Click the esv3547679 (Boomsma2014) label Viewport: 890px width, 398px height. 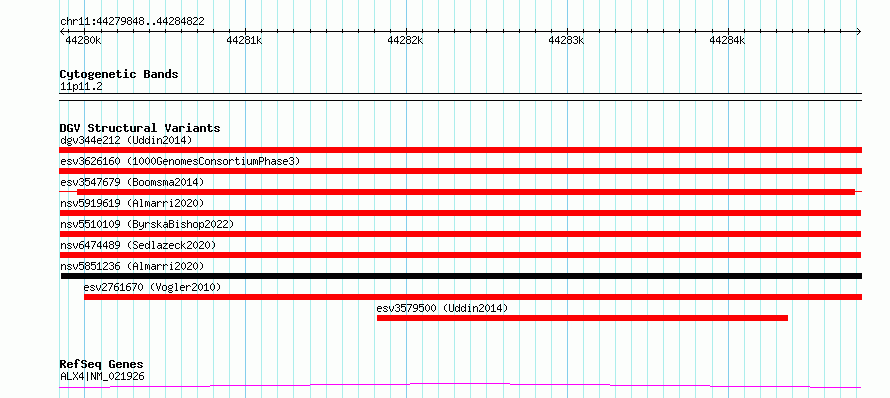tap(132, 182)
